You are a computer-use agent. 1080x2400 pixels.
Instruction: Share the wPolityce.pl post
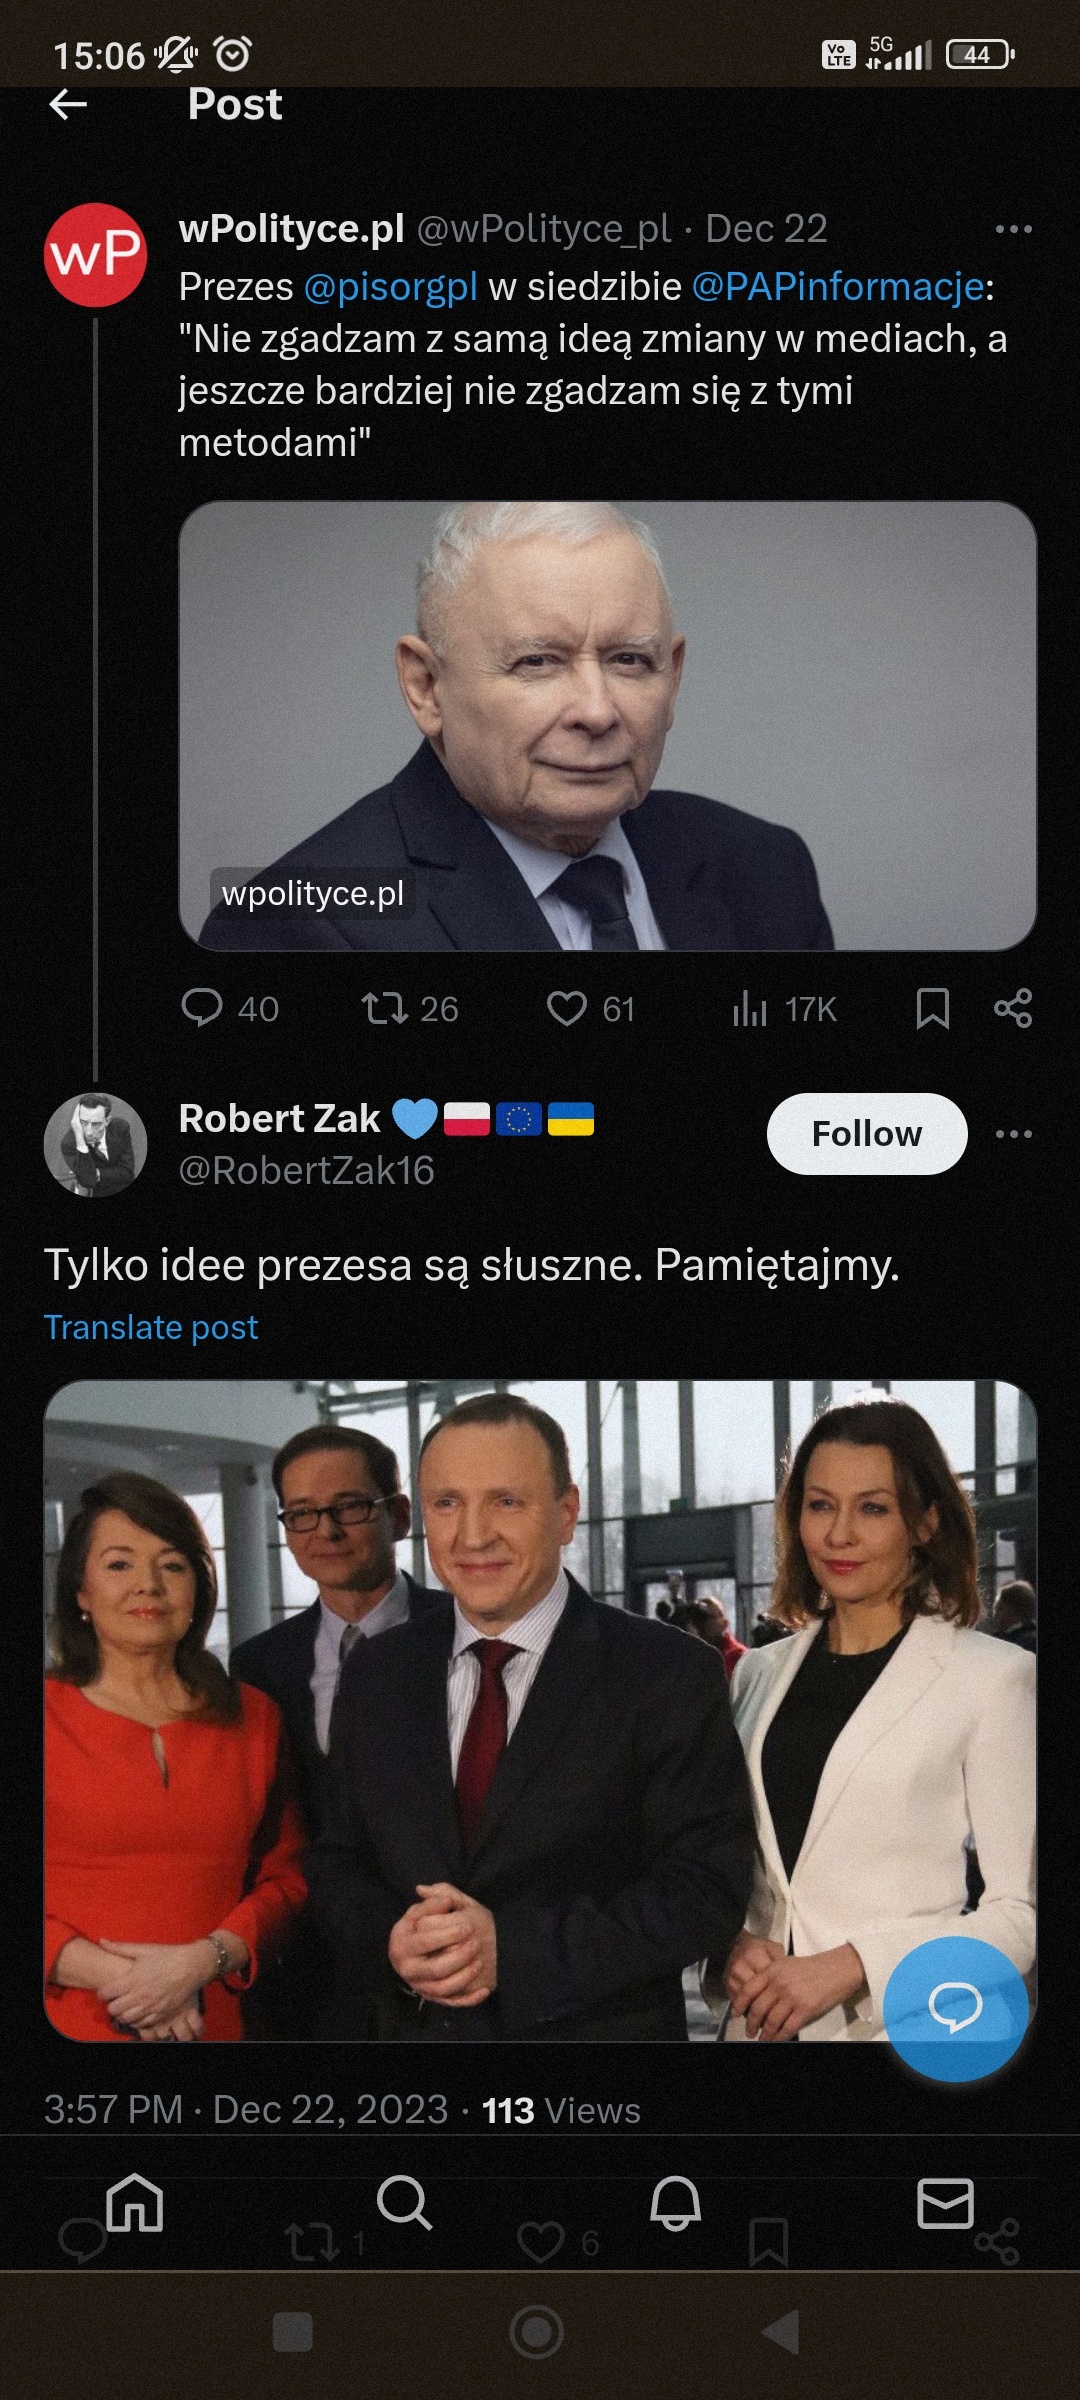(x=1013, y=1008)
